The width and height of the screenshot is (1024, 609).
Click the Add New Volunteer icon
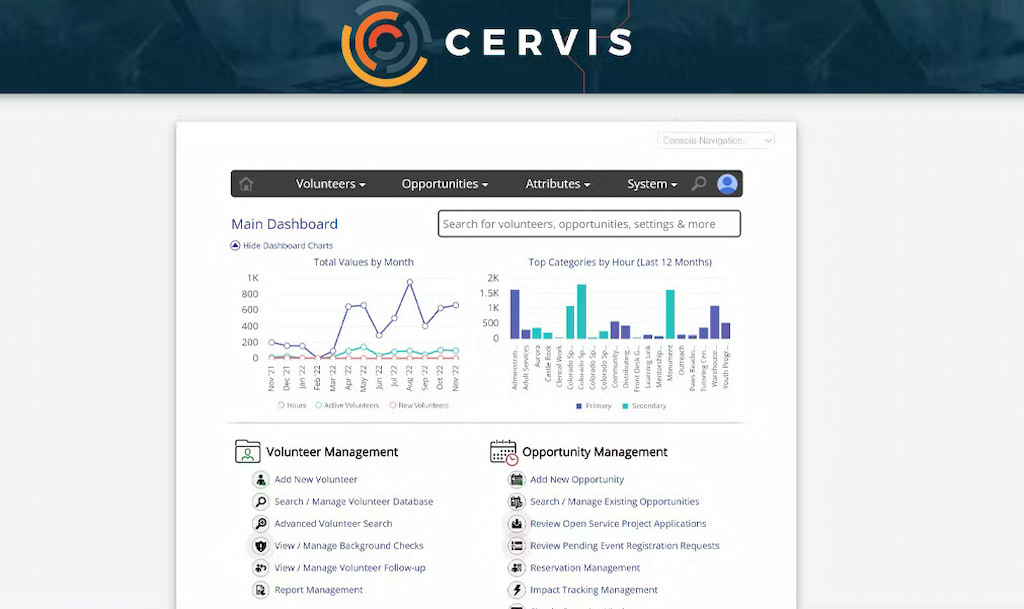pyautogui.click(x=261, y=480)
